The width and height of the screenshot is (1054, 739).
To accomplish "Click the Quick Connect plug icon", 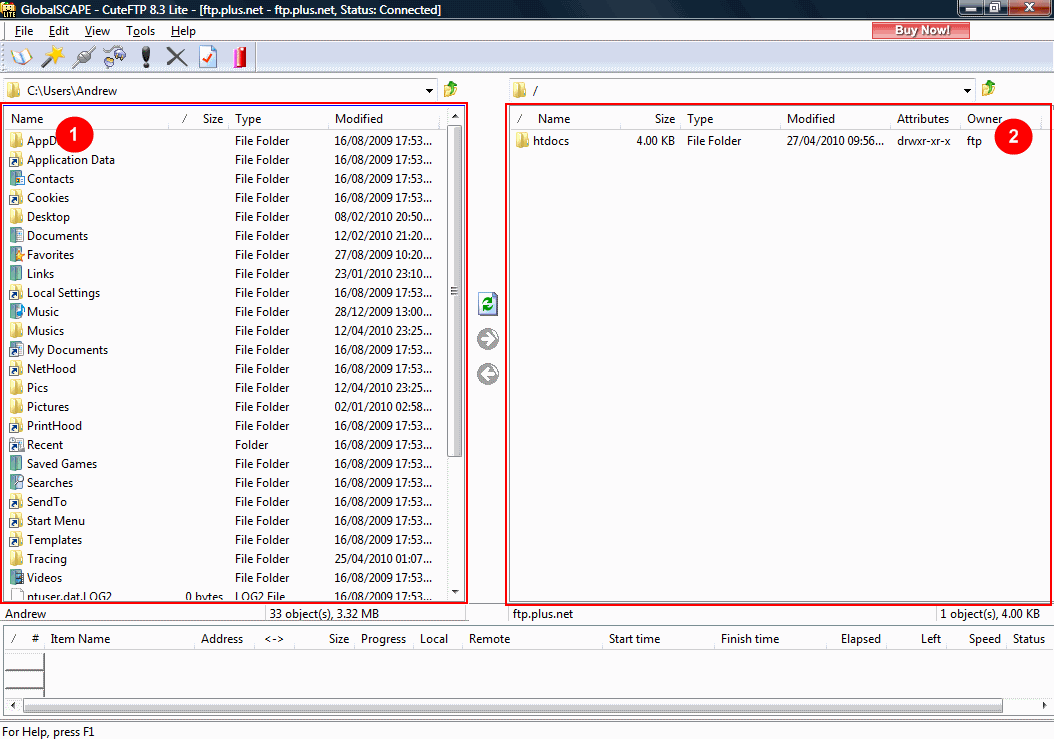I will (x=83, y=57).
